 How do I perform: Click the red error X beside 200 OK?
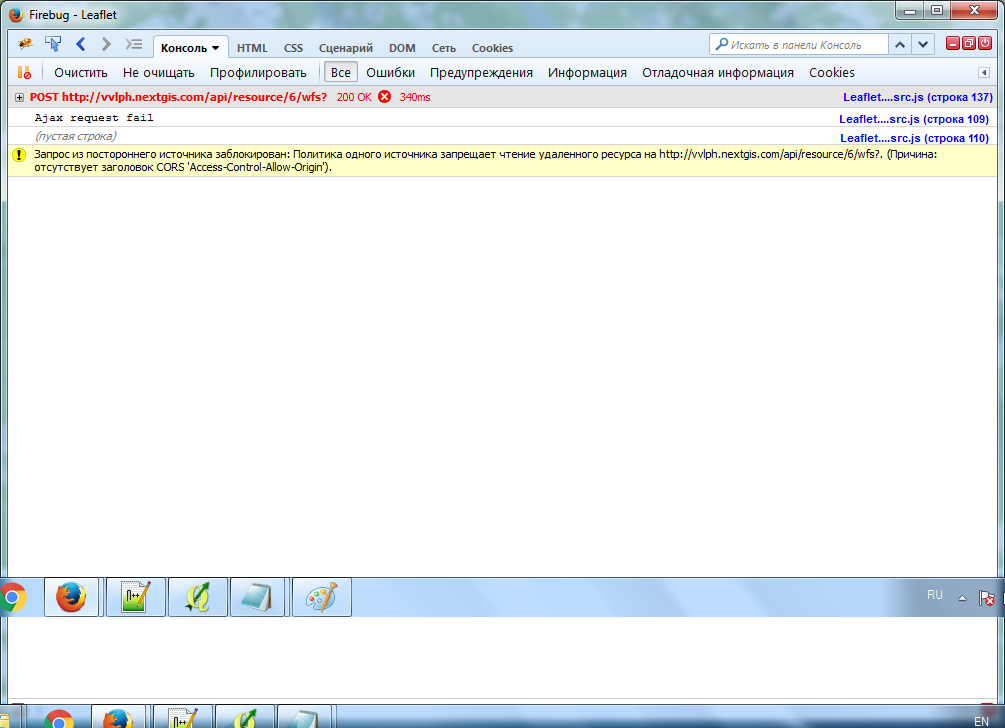point(385,97)
